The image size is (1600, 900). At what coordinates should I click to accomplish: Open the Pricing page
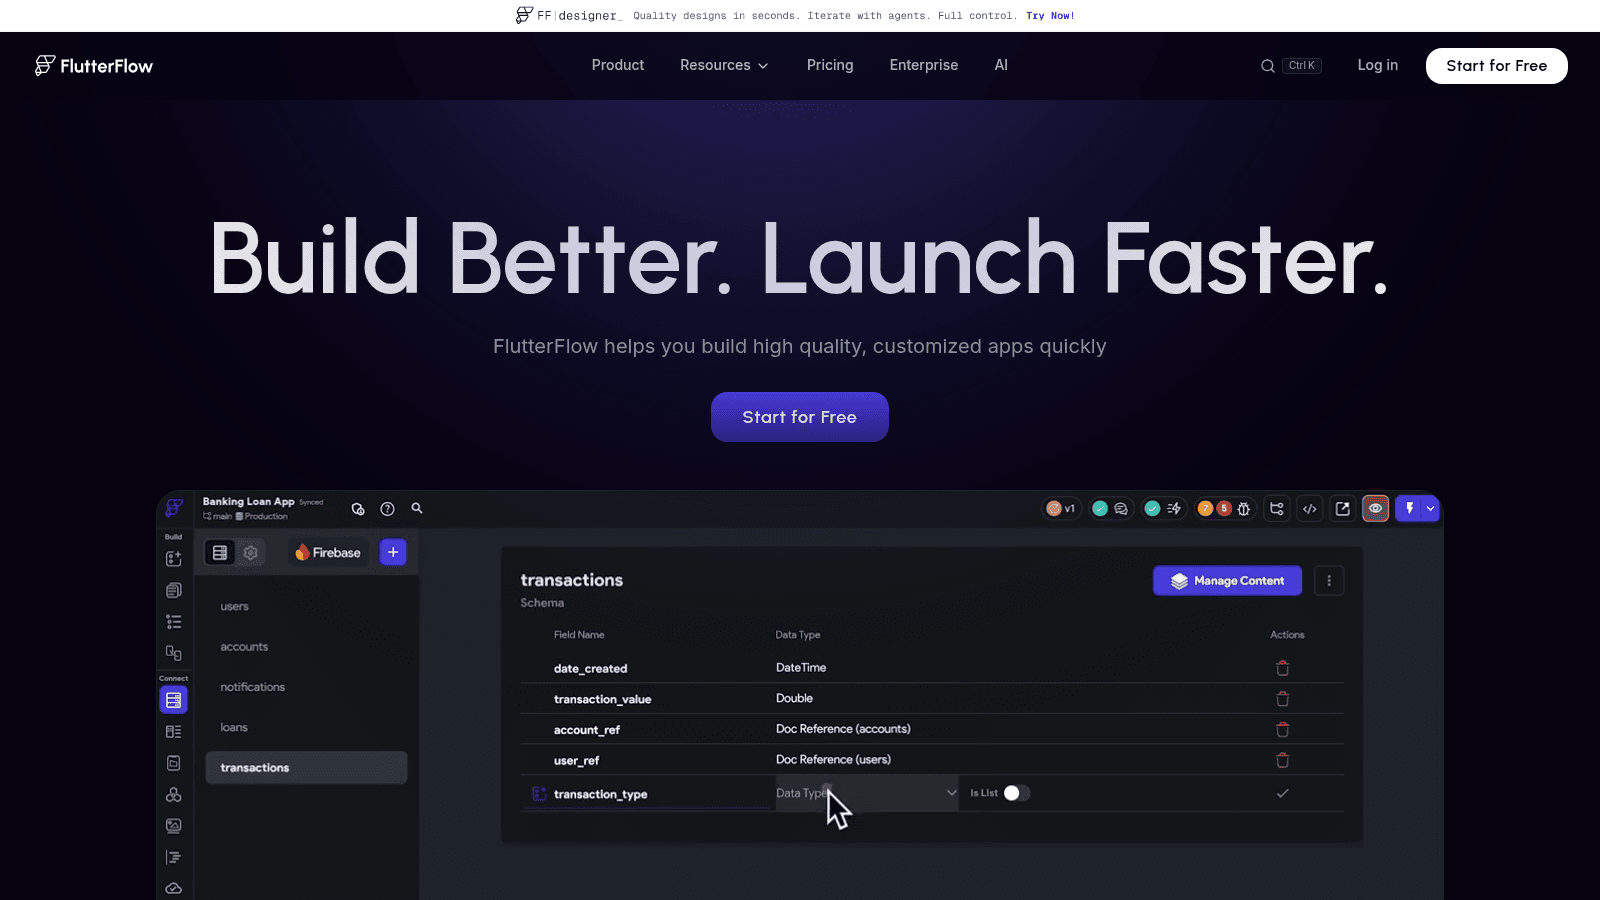(x=830, y=65)
